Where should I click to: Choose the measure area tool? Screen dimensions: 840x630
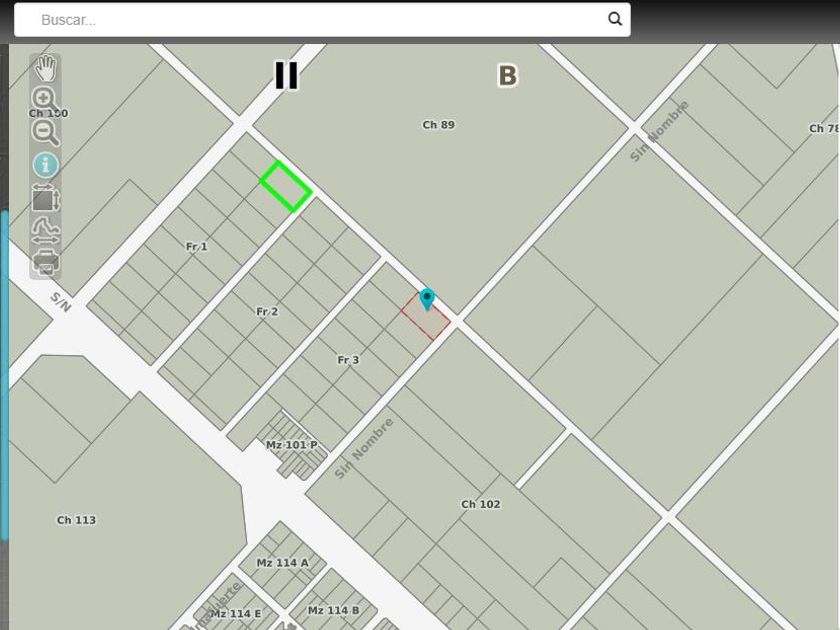click(x=46, y=198)
